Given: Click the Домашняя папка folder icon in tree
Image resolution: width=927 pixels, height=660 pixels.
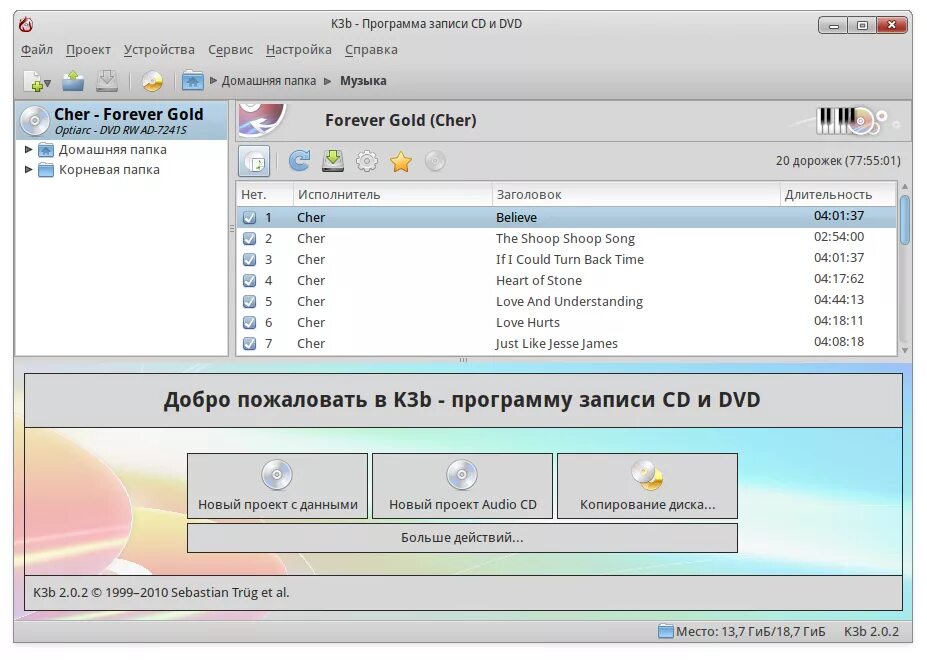Looking at the screenshot, I should 46,150.
